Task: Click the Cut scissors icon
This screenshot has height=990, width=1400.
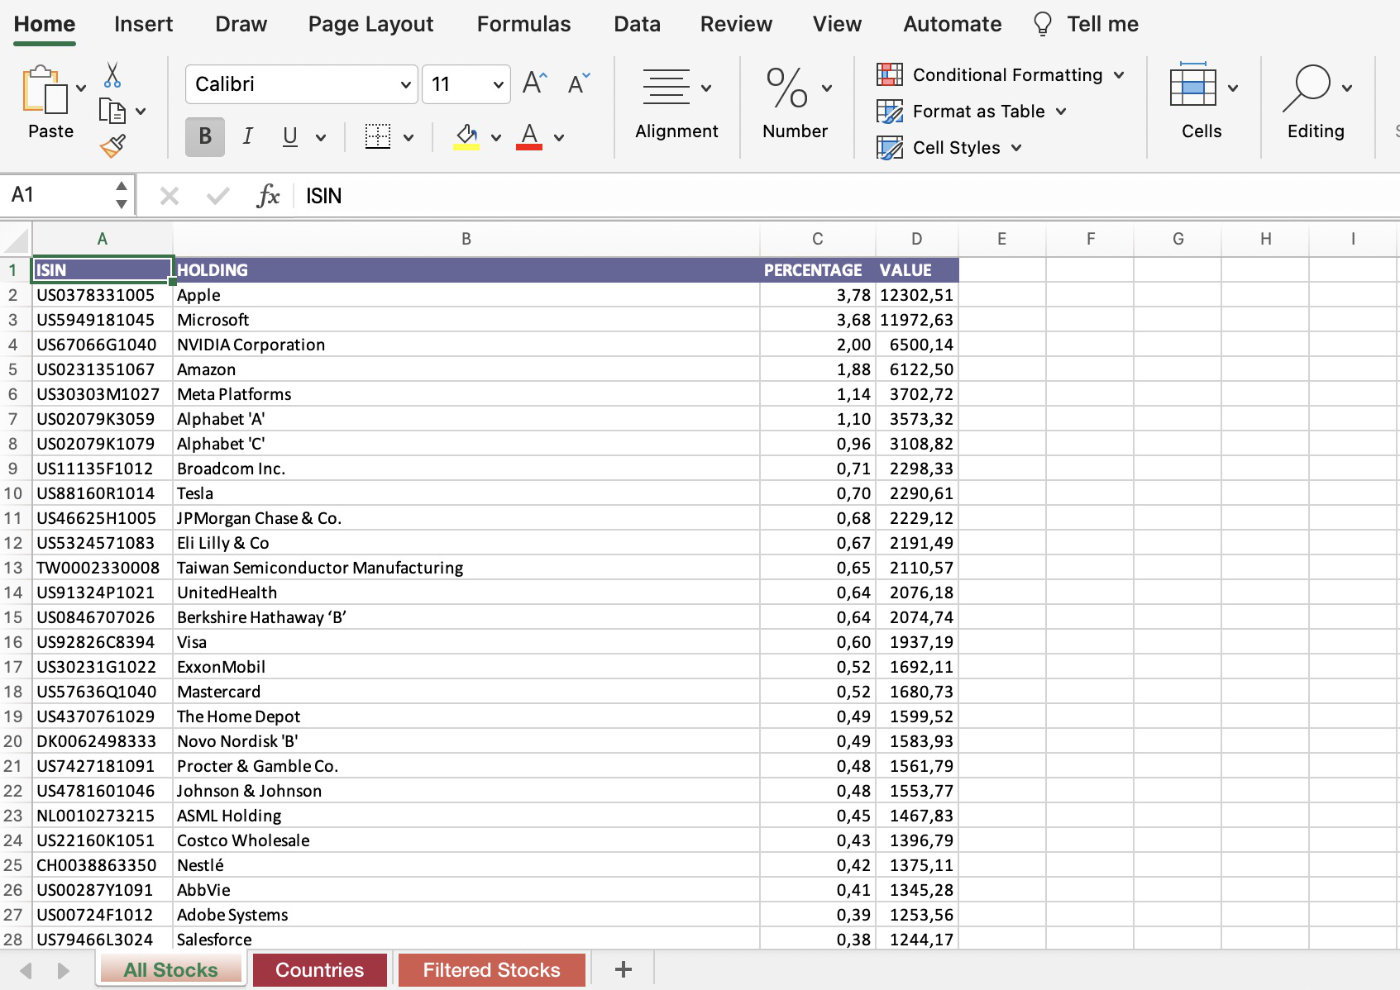Action: point(112,75)
